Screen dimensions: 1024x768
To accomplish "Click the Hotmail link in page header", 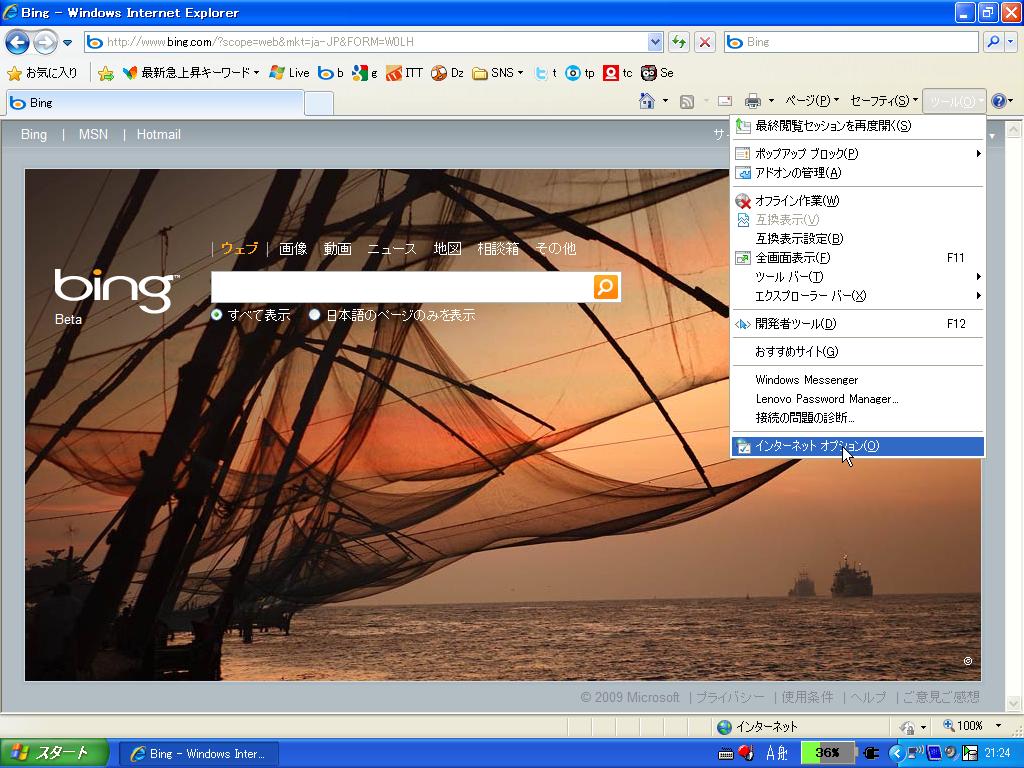I will point(158,135).
